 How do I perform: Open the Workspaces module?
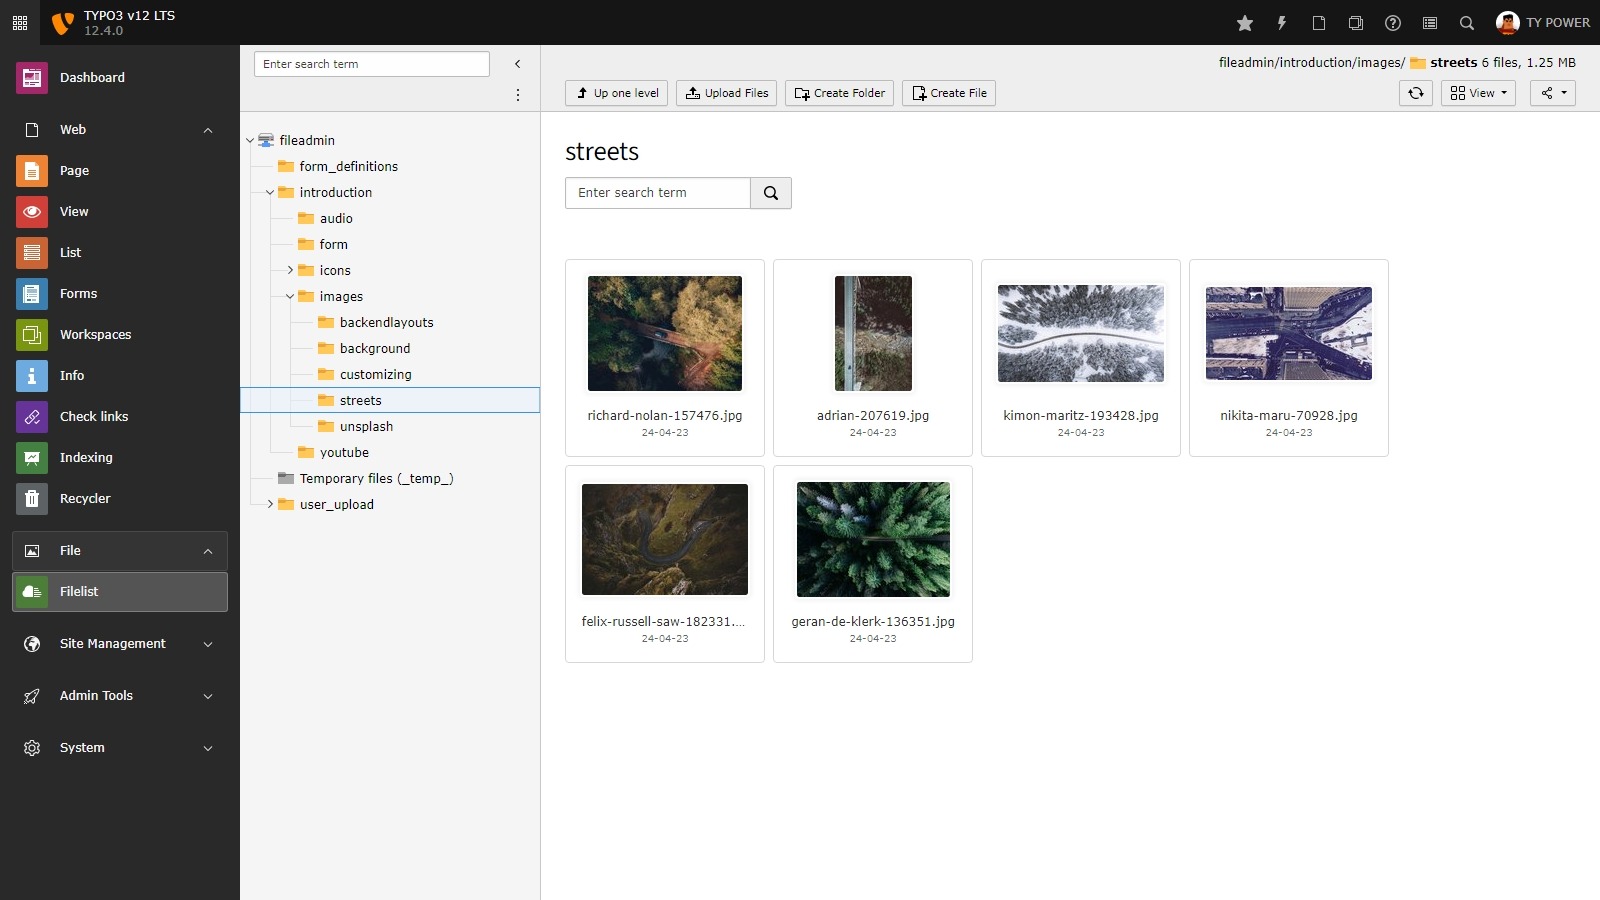pyautogui.click(x=95, y=334)
